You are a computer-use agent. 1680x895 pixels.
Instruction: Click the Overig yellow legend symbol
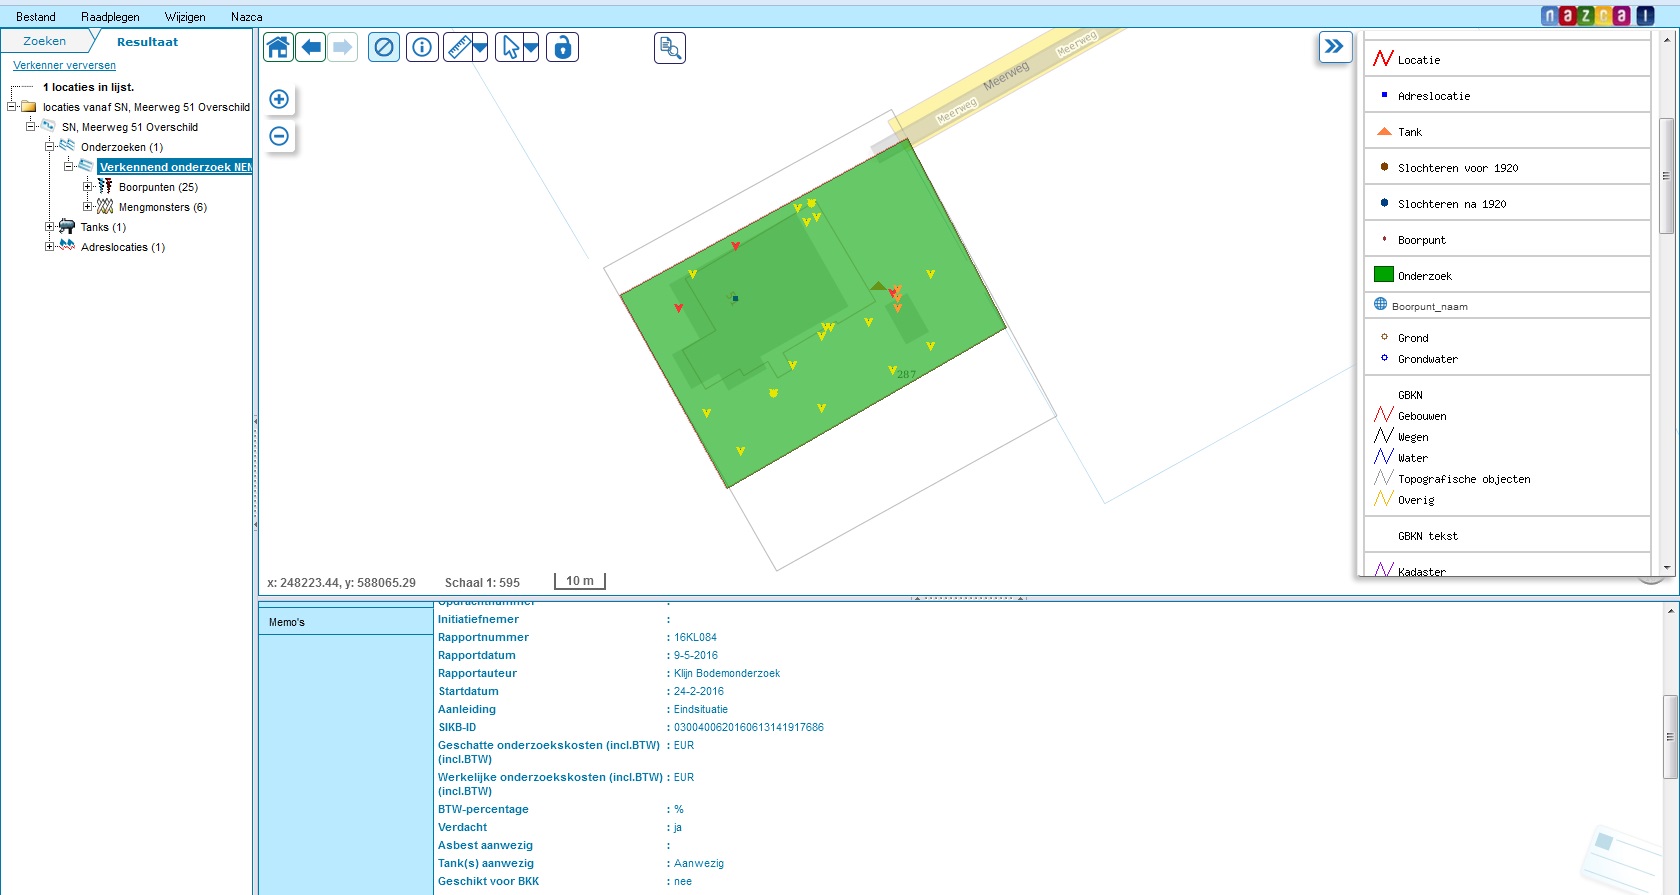point(1384,498)
